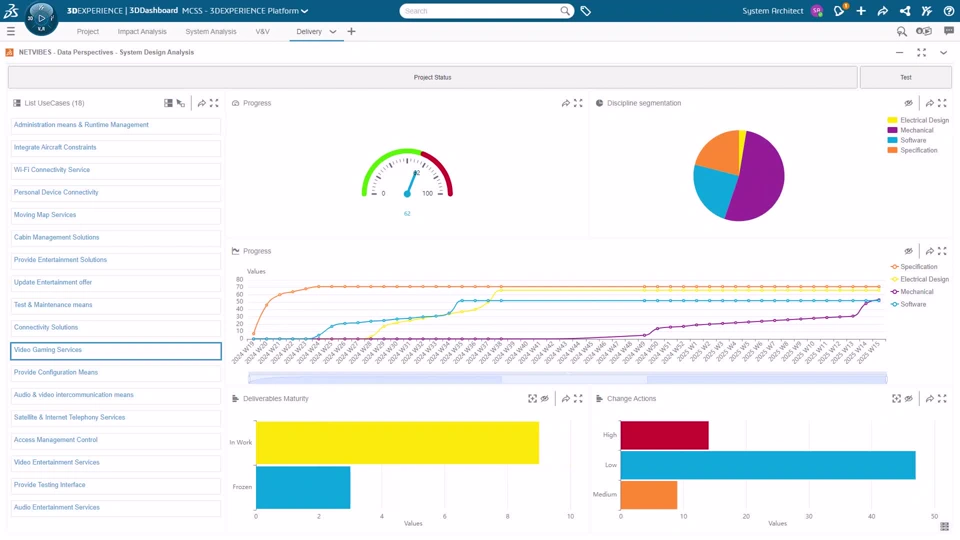Maximize the Deliverables Maturity chart
Image resolution: width=960 pixels, height=540 pixels.
click(x=578, y=399)
